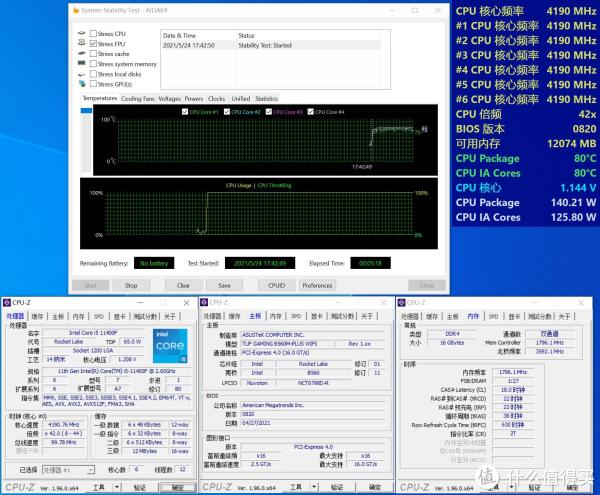Image resolution: width=600 pixels, height=495 pixels.
Task: Click the Stress local disks icon
Action: click(82, 74)
